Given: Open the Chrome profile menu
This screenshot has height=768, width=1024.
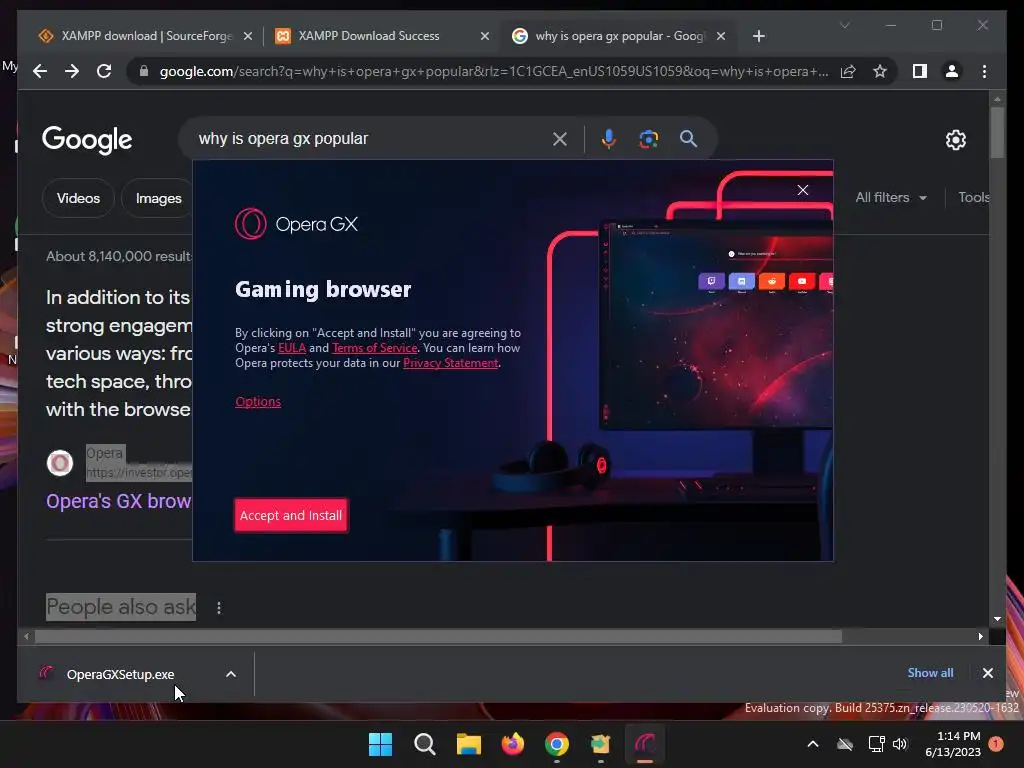Looking at the screenshot, I should pyautogui.click(x=952, y=71).
